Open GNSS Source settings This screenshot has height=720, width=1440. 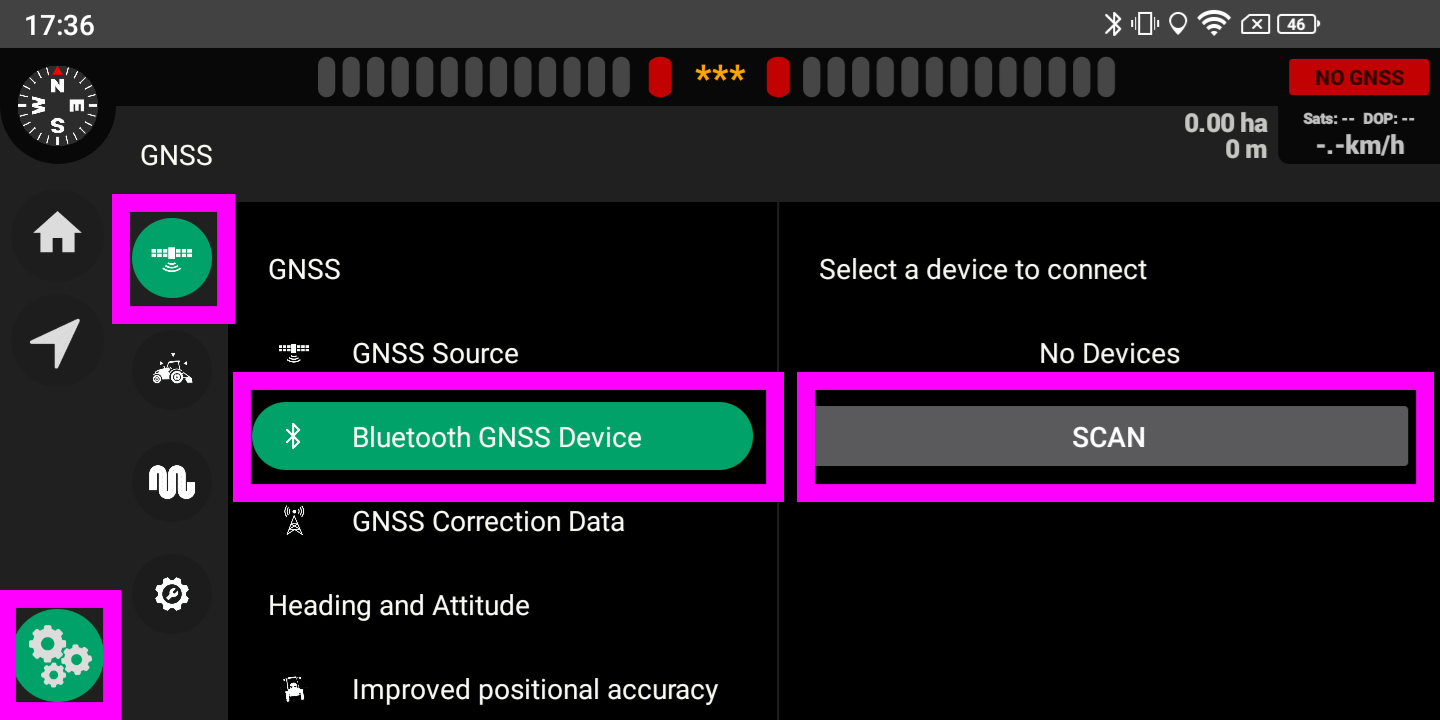(x=435, y=353)
